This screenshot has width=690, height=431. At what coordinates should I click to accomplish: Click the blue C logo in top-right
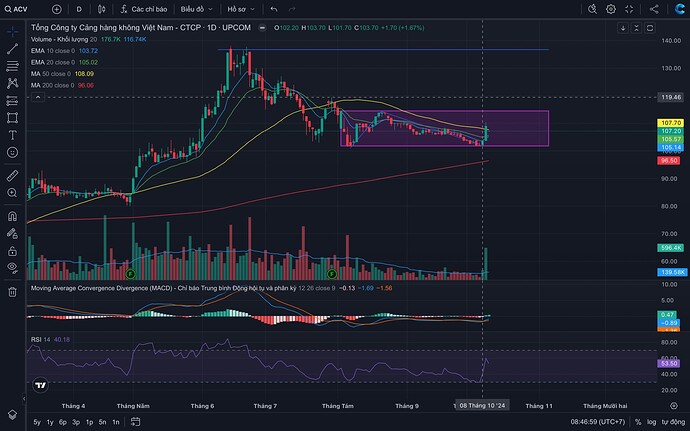[x=679, y=9]
